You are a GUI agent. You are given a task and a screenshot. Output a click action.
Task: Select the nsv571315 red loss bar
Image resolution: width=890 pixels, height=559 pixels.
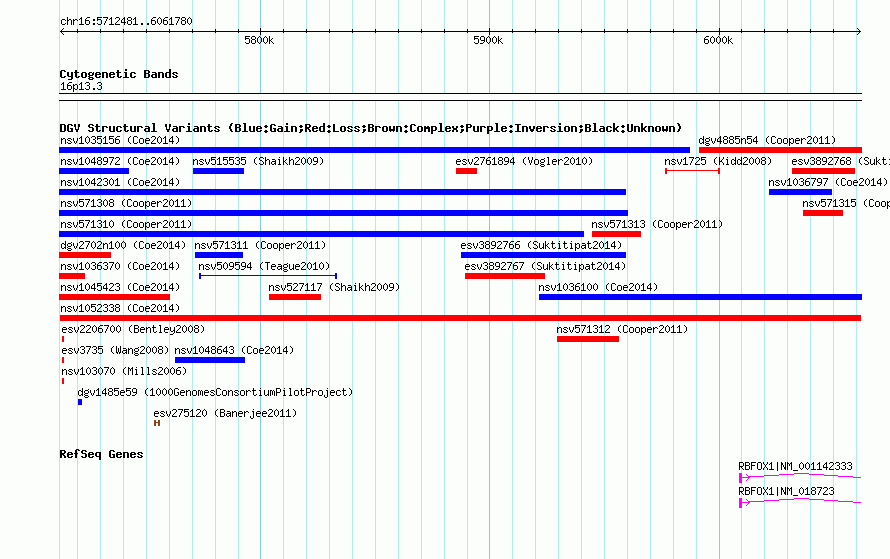(x=823, y=213)
